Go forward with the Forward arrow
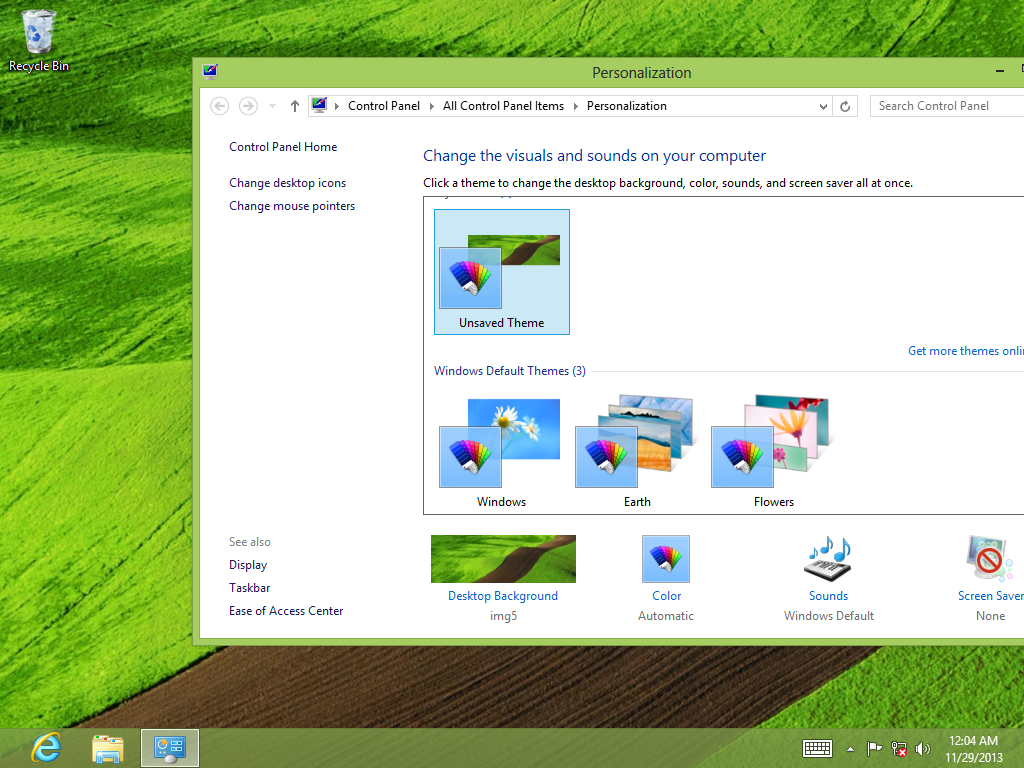Image resolution: width=1024 pixels, height=768 pixels. [x=248, y=106]
